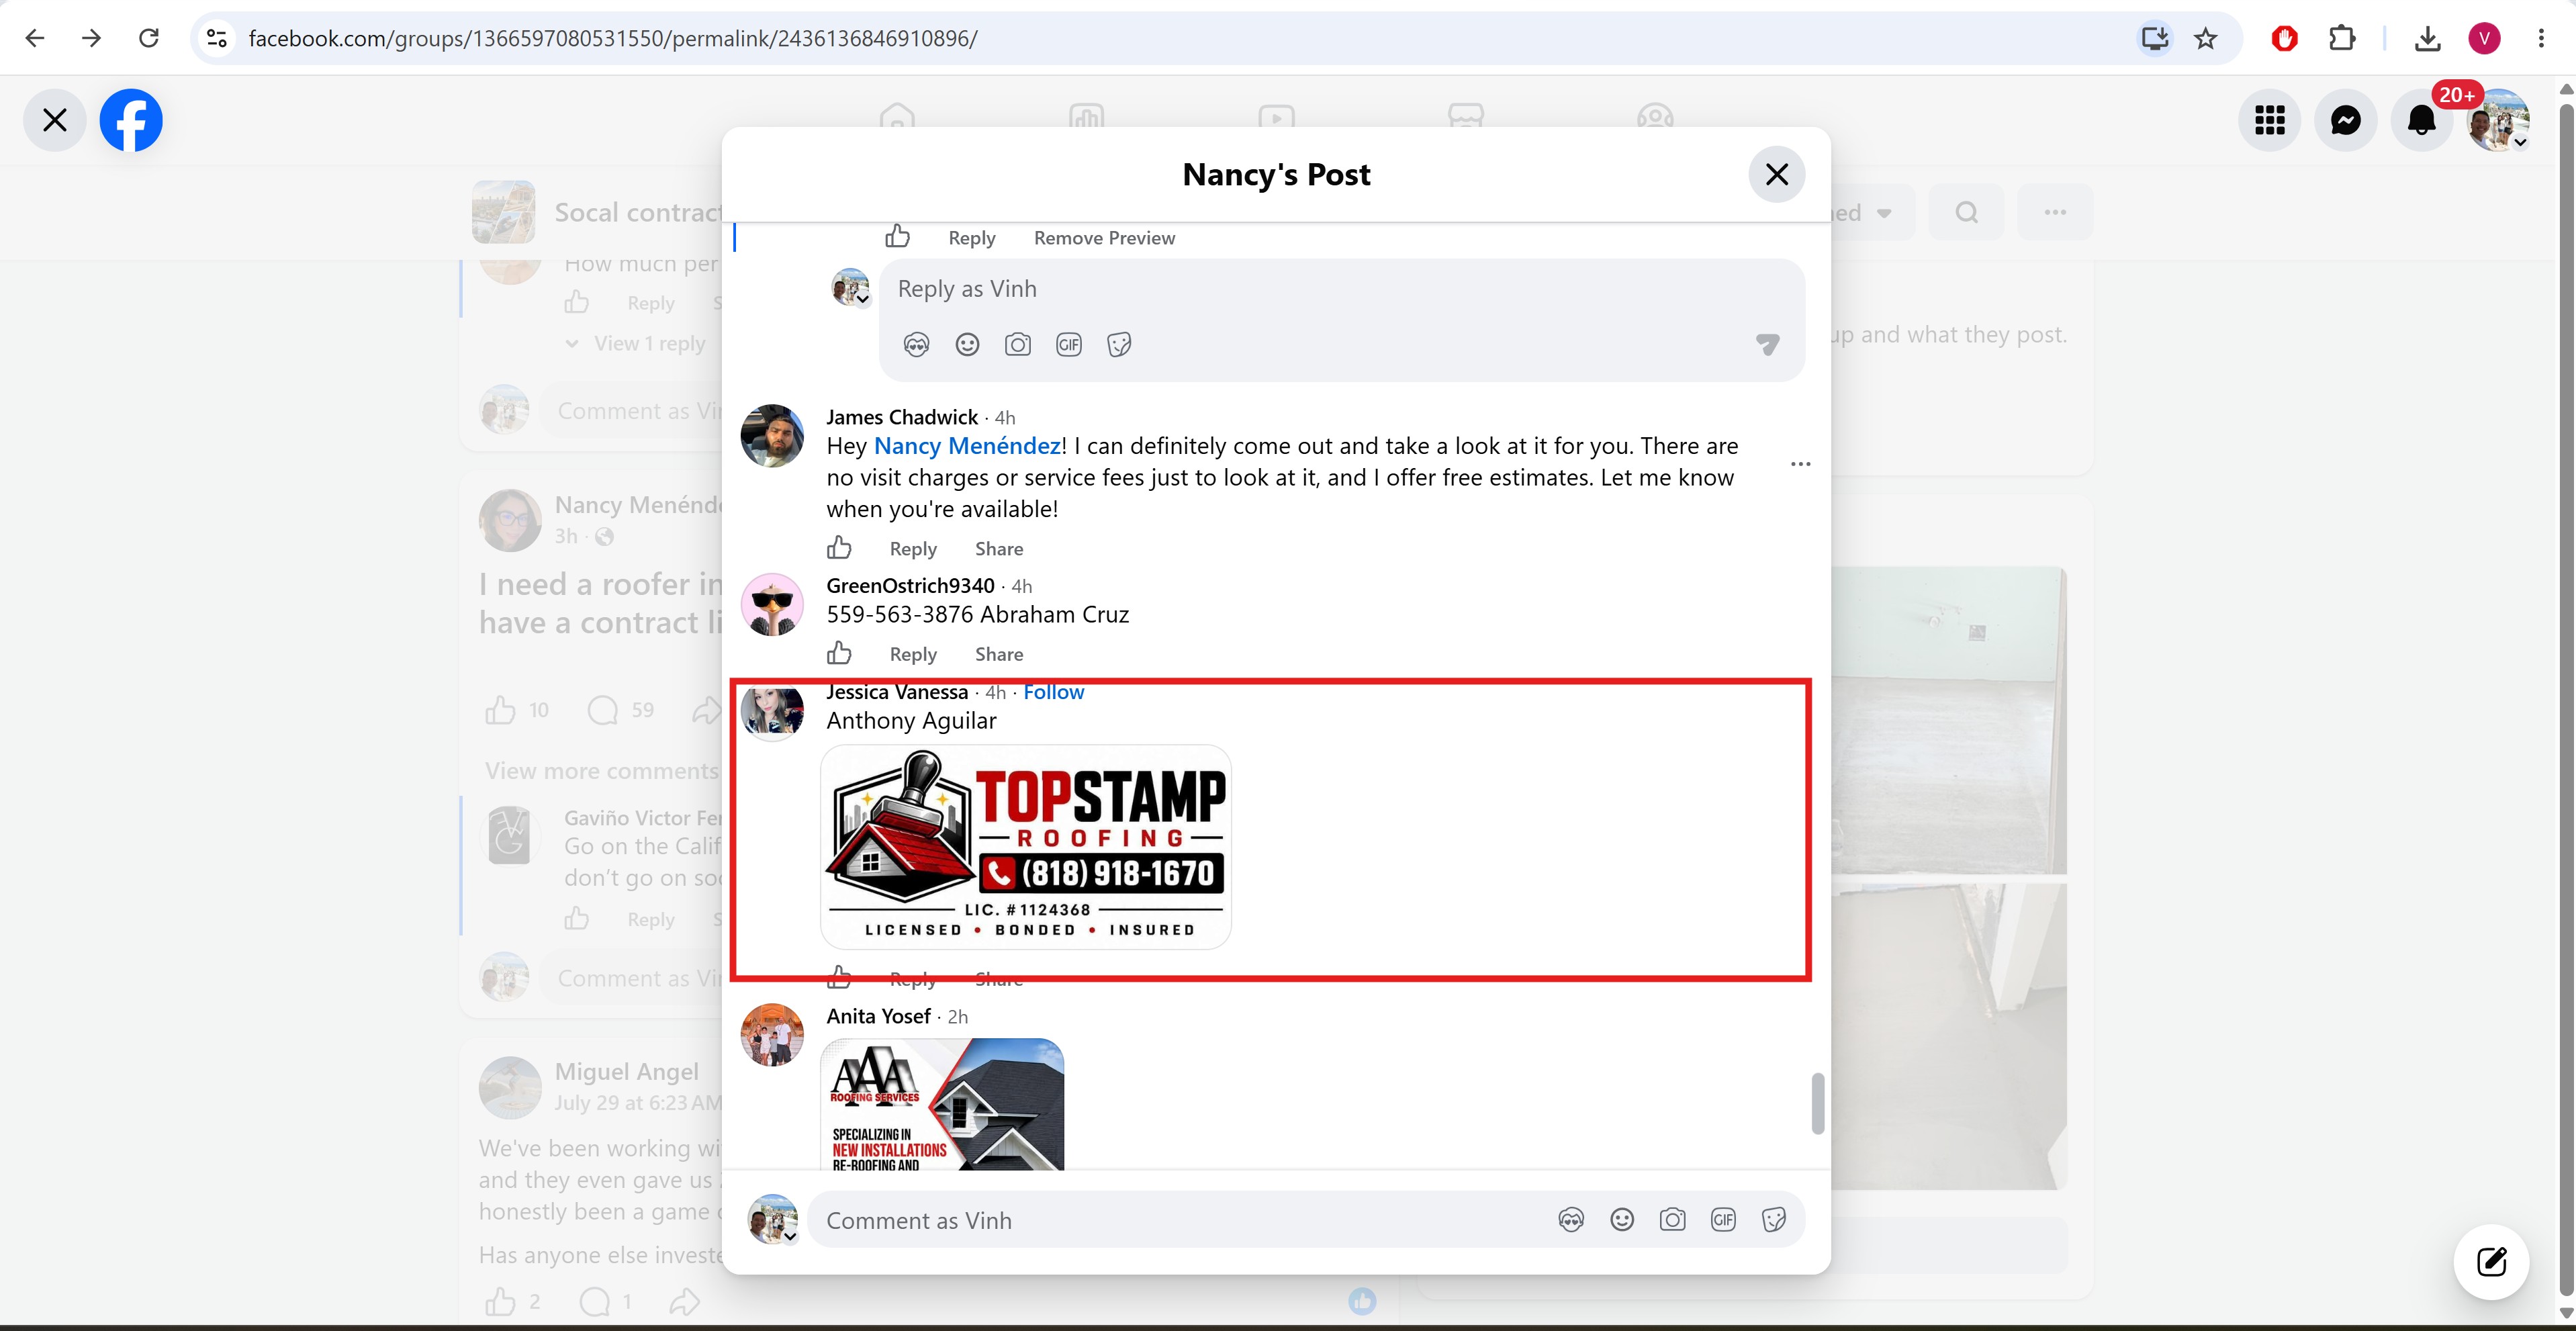The height and width of the screenshot is (1331, 2576).
Task: Close Nancy's Post dialog
Action: coord(1777,175)
